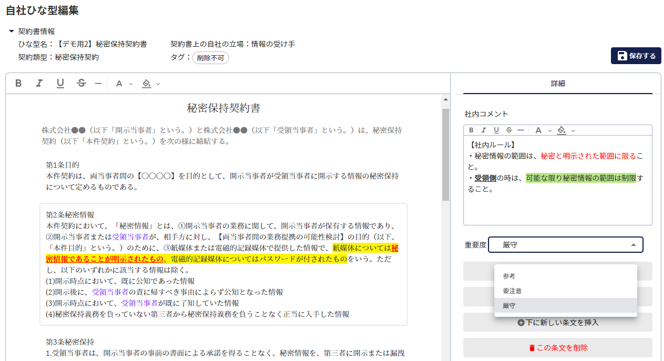Select 参考 from the importance list
The width and height of the screenshot is (664, 361).
(x=565, y=276)
